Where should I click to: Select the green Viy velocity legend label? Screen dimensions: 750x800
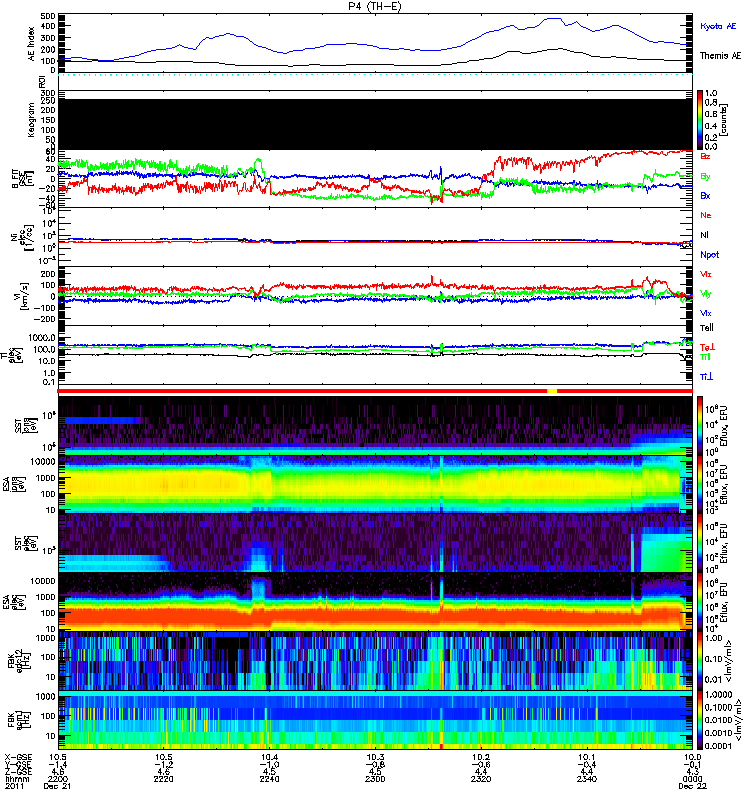(x=706, y=294)
